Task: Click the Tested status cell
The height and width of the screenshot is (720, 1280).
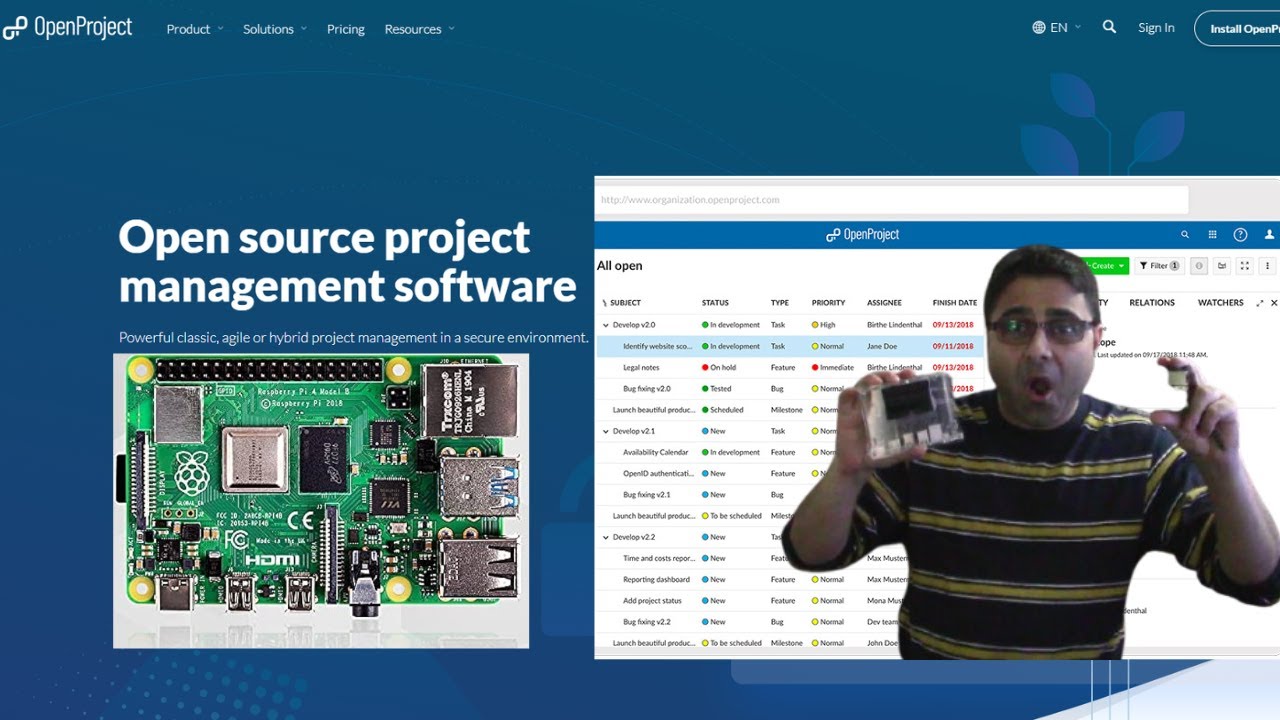Action: click(717, 389)
